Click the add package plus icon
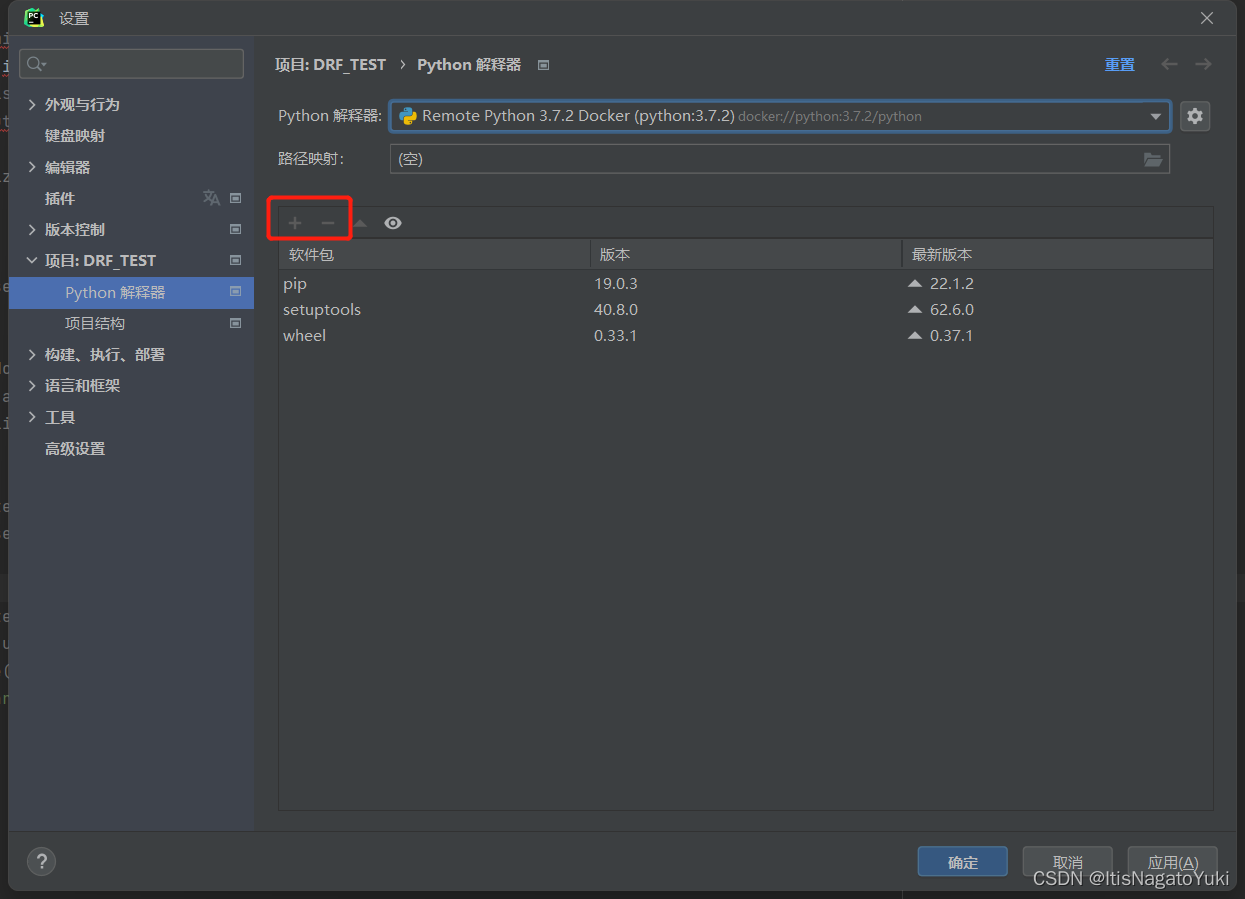 295,223
